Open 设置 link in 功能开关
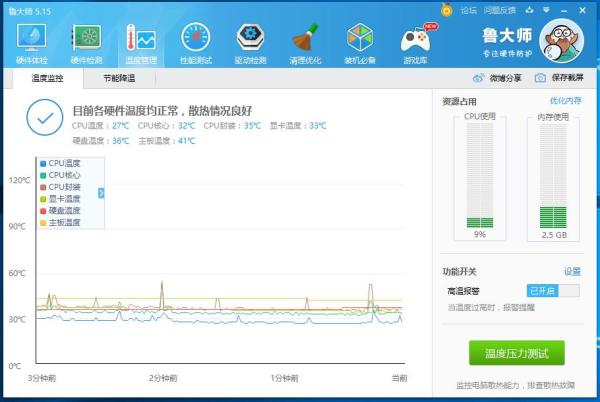The width and height of the screenshot is (600, 402). pyautogui.click(x=572, y=272)
